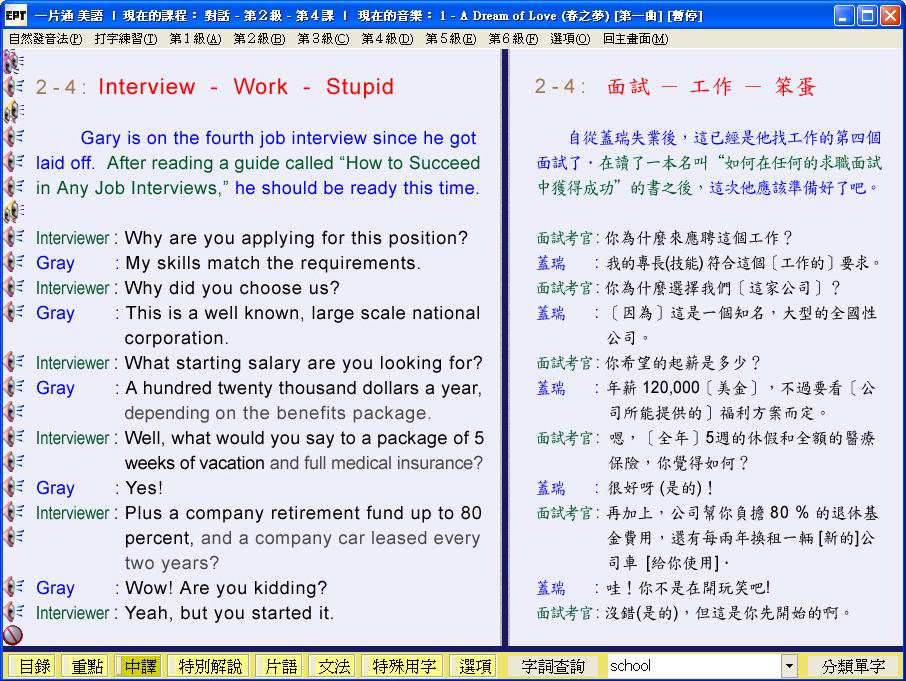Open the word lookup dropdown arrow
The height and width of the screenshot is (681, 906).
point(789,666)
